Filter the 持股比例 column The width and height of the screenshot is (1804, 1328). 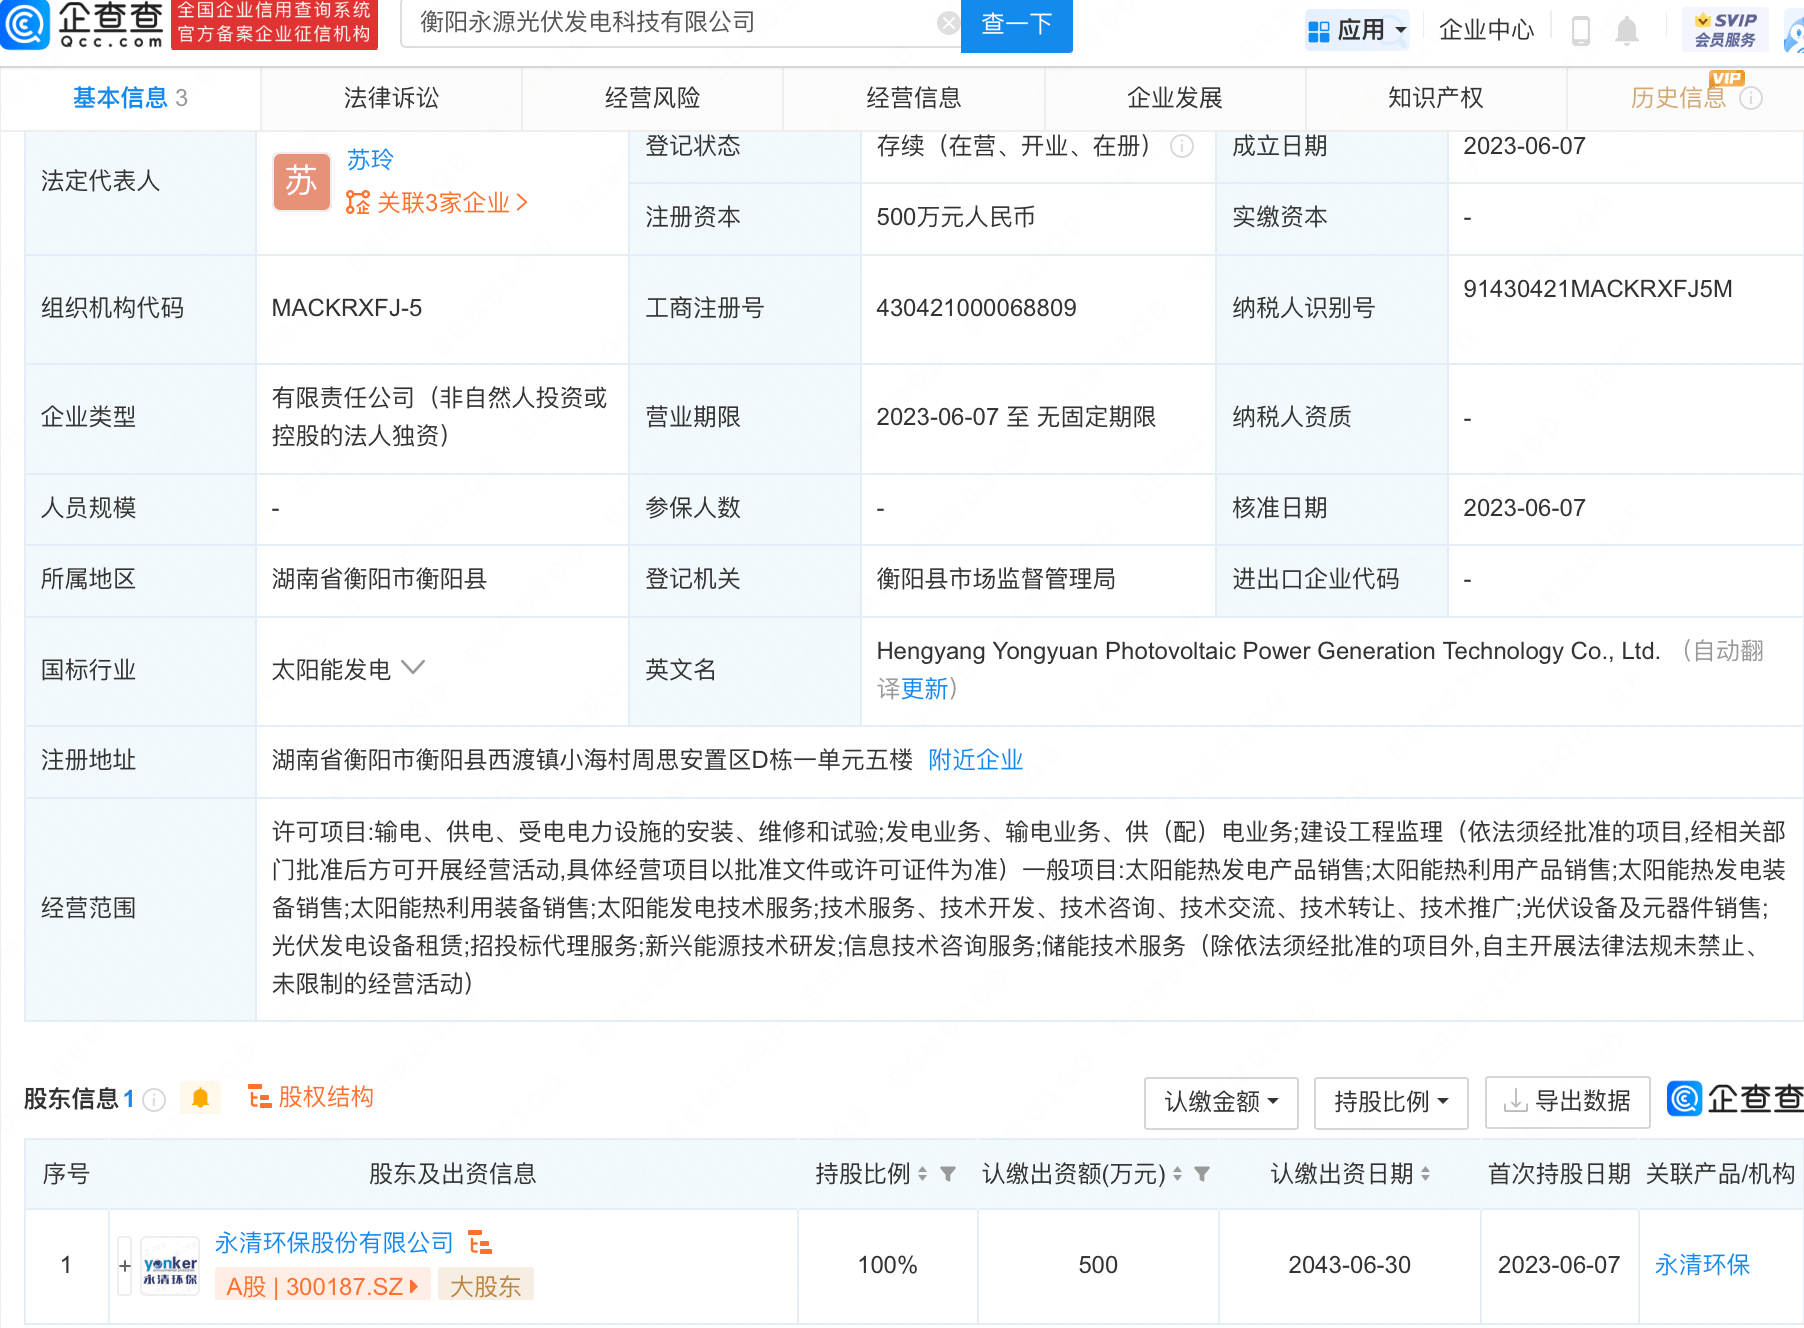[x=948, y=1173]
